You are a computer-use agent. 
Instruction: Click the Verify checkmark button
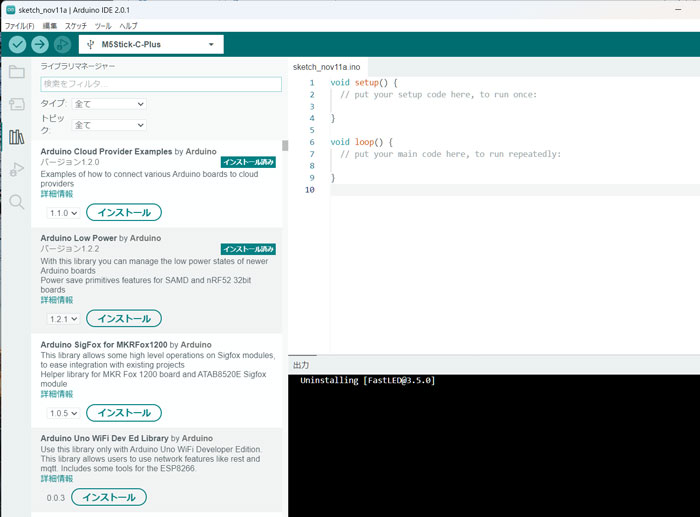(x=17, y=44)
